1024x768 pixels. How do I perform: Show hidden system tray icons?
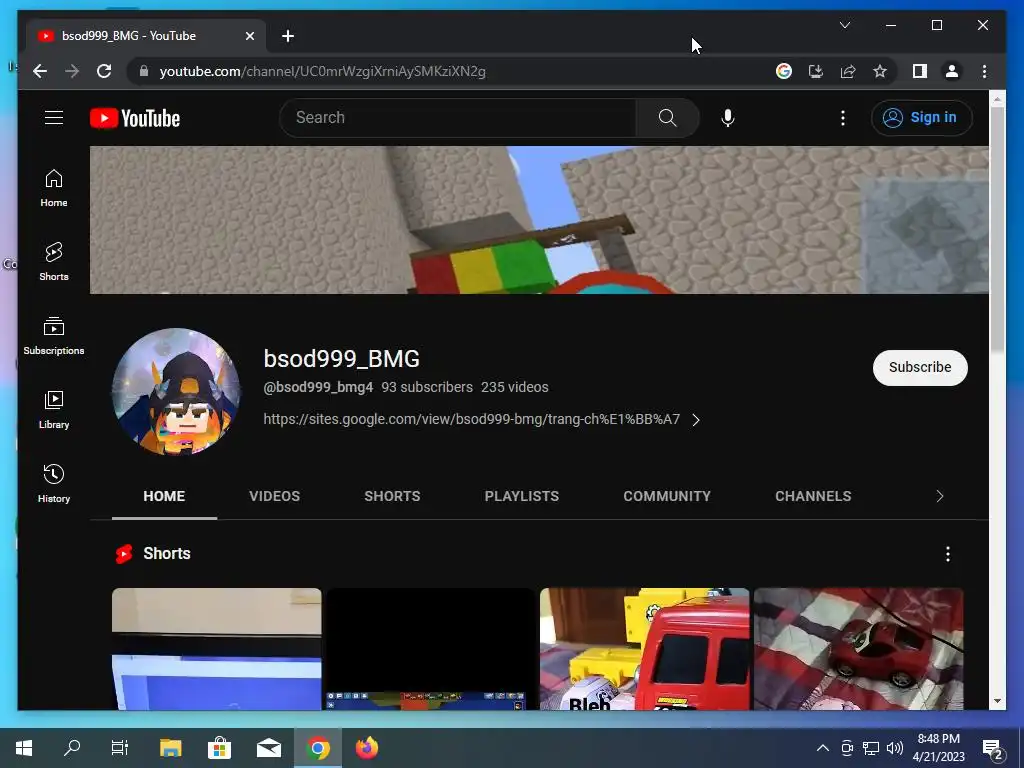(x=823, y=748)
